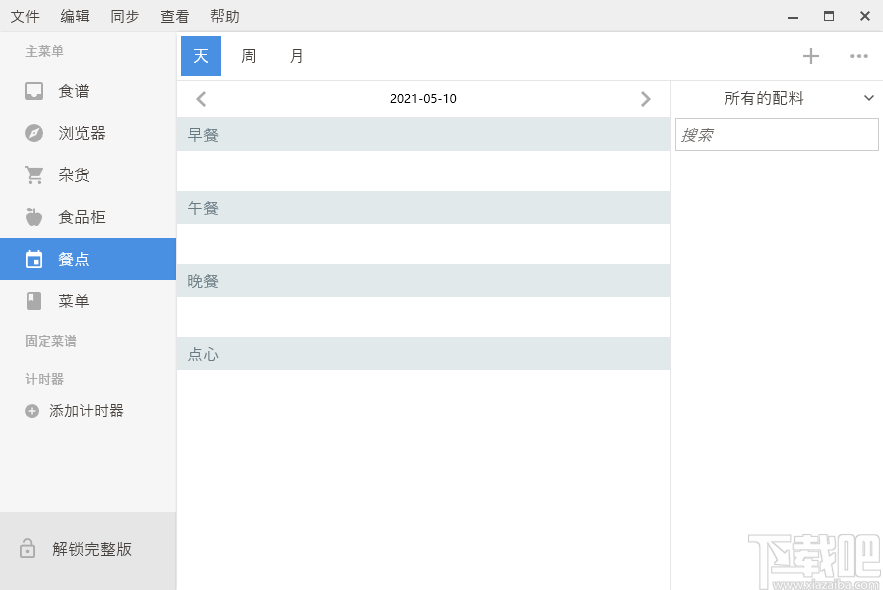
Task: Click the date label 2021-05-10
Action: (423, 98)
